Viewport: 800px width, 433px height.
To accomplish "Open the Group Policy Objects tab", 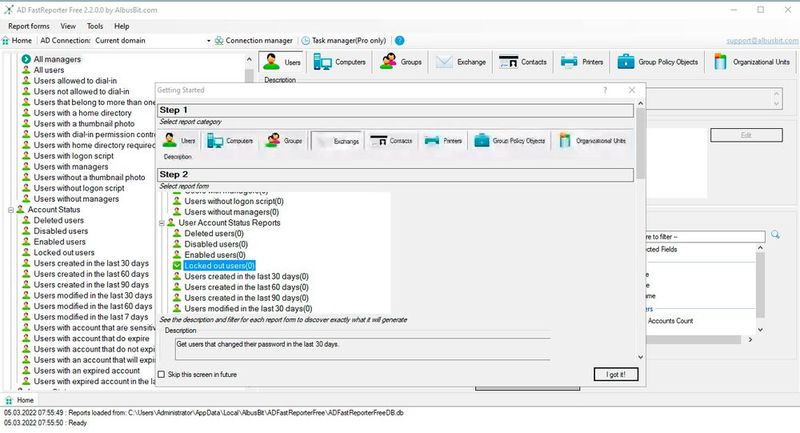I will tap(658, 62).
